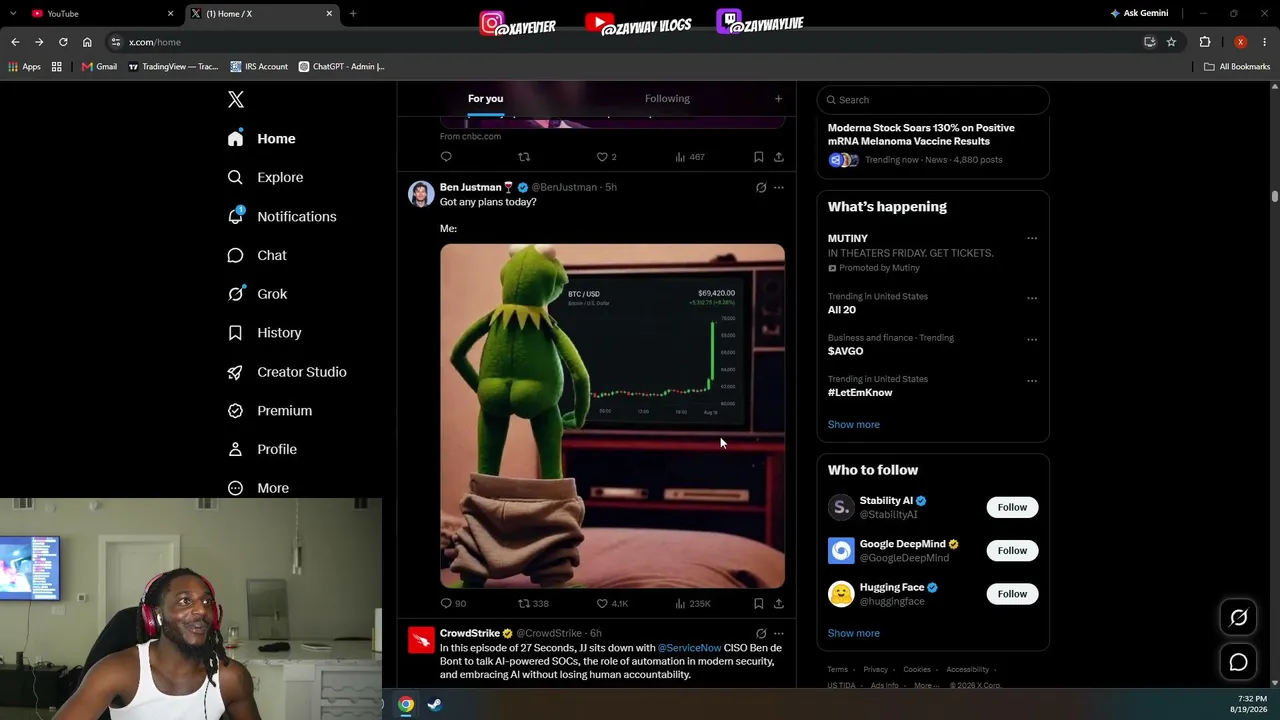Like the cnbc.com post with 2 likes
The image size is (1280, 720).
click(x=606, y=157)
